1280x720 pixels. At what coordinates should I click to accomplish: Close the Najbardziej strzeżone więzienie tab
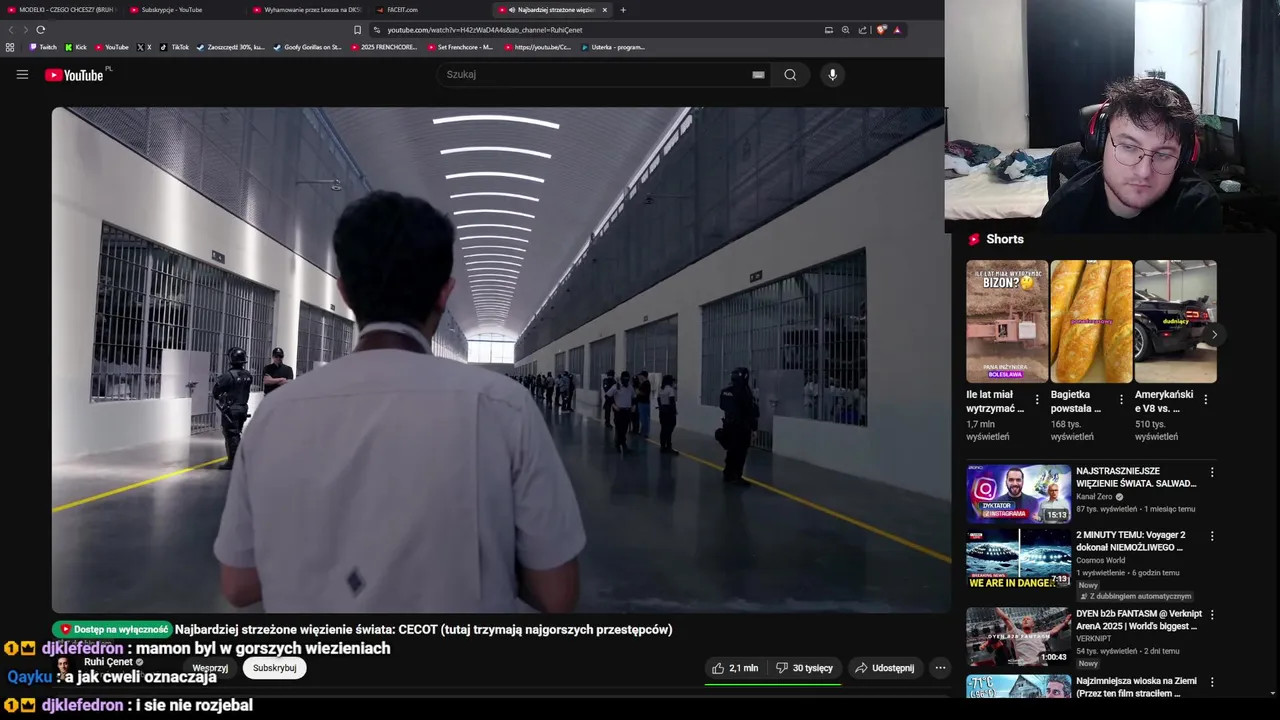click(x=604, y=10)
